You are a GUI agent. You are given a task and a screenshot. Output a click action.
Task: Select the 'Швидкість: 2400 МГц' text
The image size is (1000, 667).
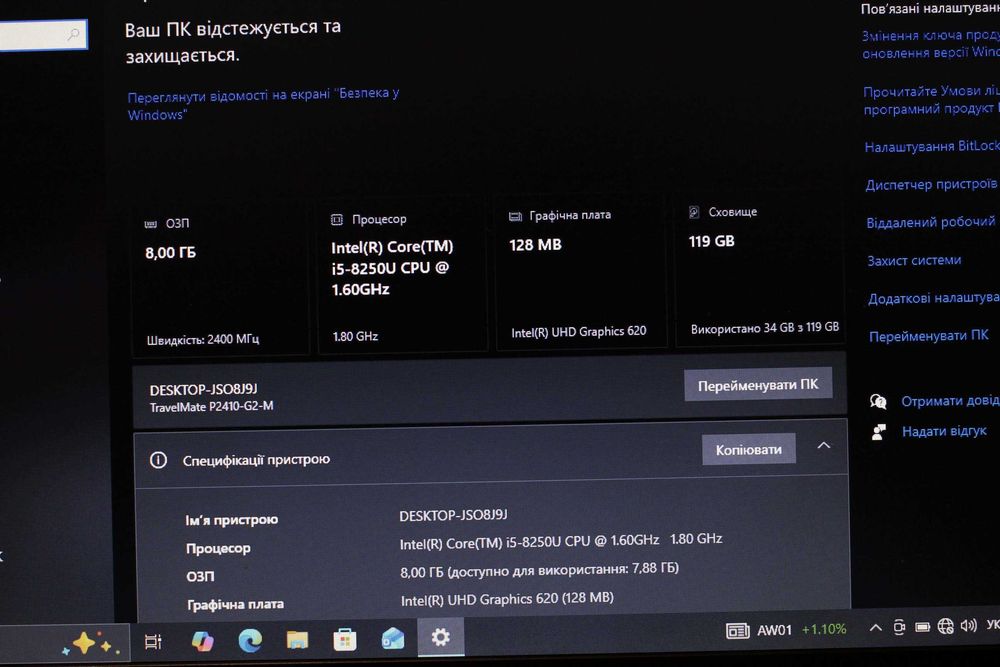(203, 340)
